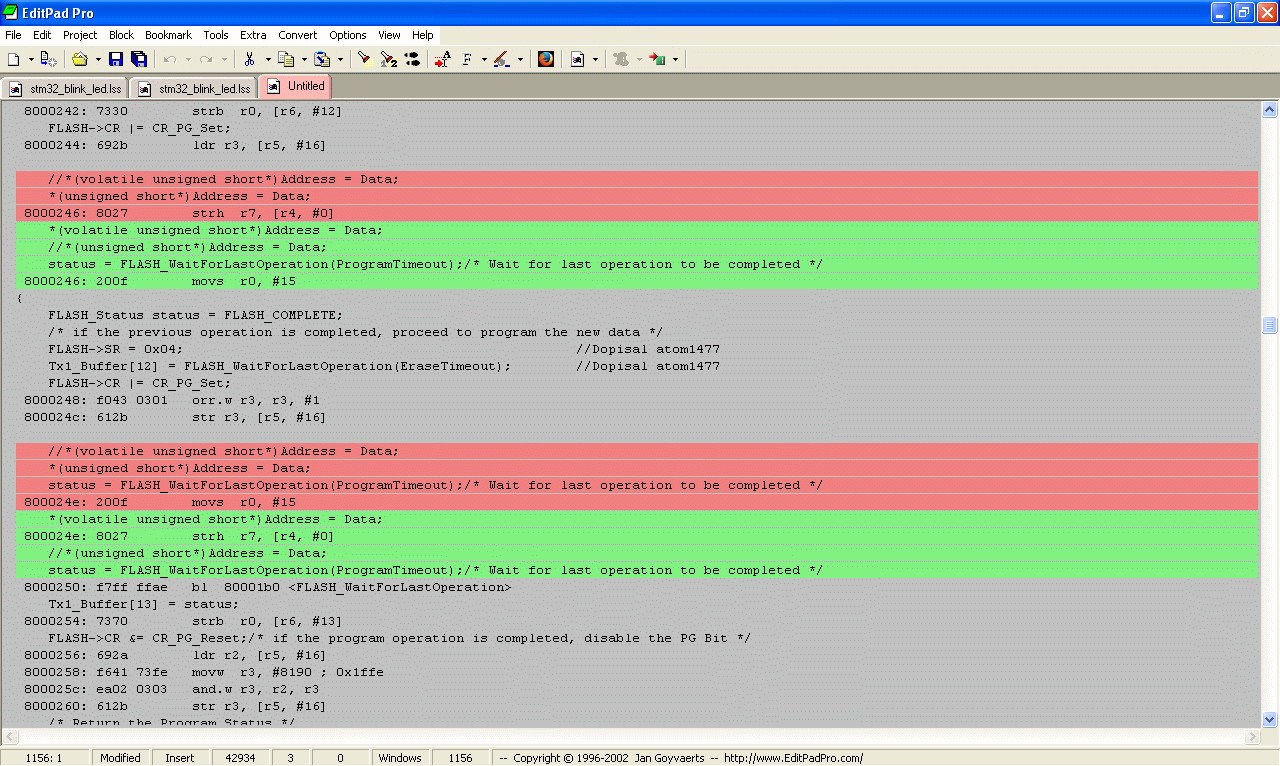Create a new file with the New icon

point(14,60)
